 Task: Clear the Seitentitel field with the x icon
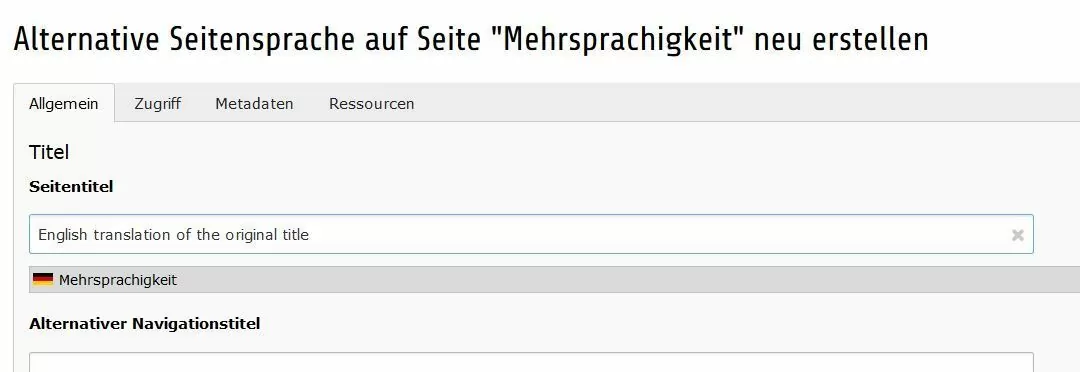point(1017,236)
